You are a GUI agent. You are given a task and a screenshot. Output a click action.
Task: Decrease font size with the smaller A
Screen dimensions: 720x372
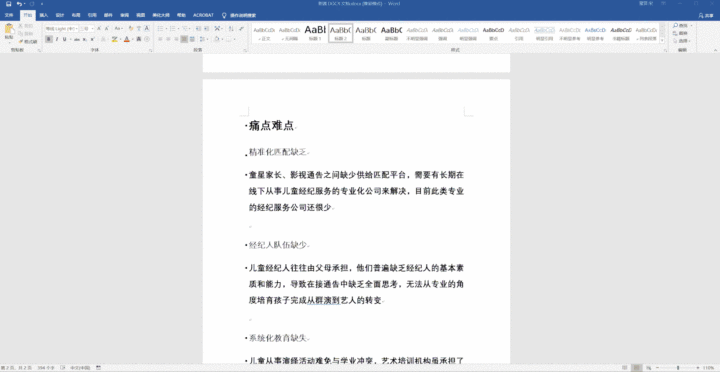(x=107, y=28)
